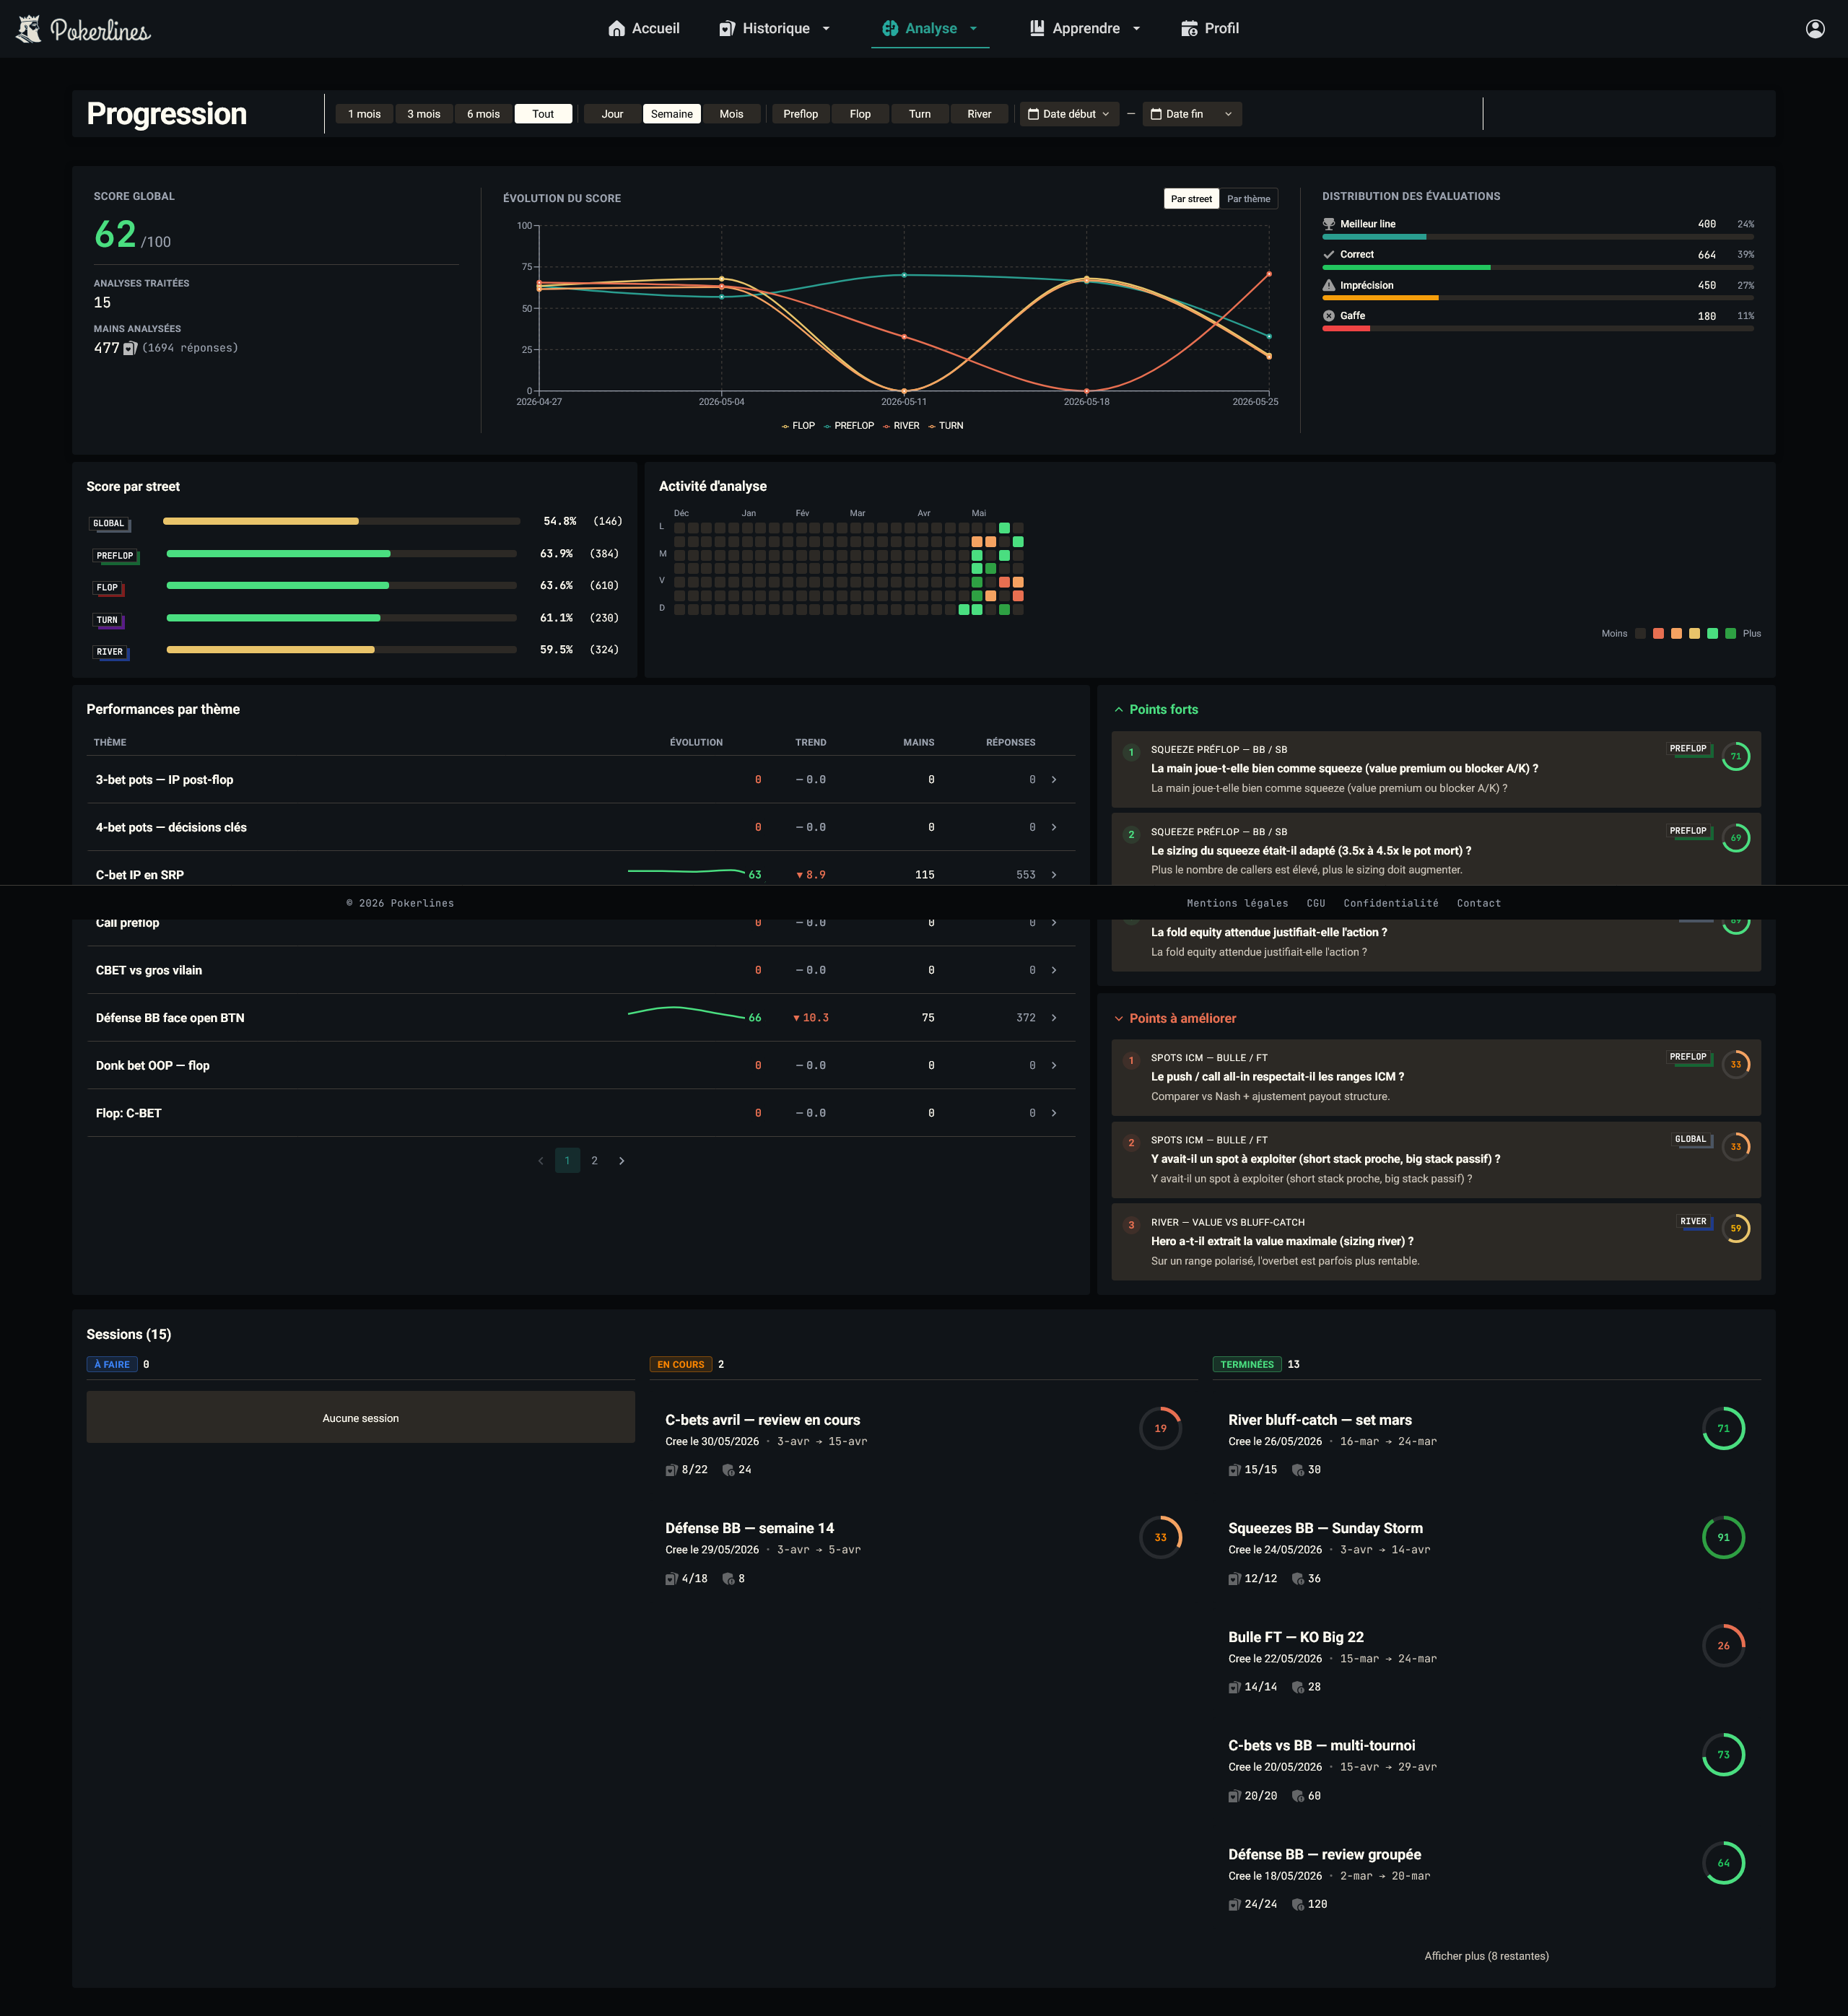1848x2016 pixels.
Task: Expand the Défense BB face open BTN row chevron
Action: tap(1054, 1018)
